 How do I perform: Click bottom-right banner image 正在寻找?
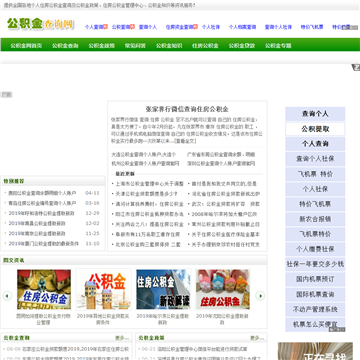click(315, 351)
